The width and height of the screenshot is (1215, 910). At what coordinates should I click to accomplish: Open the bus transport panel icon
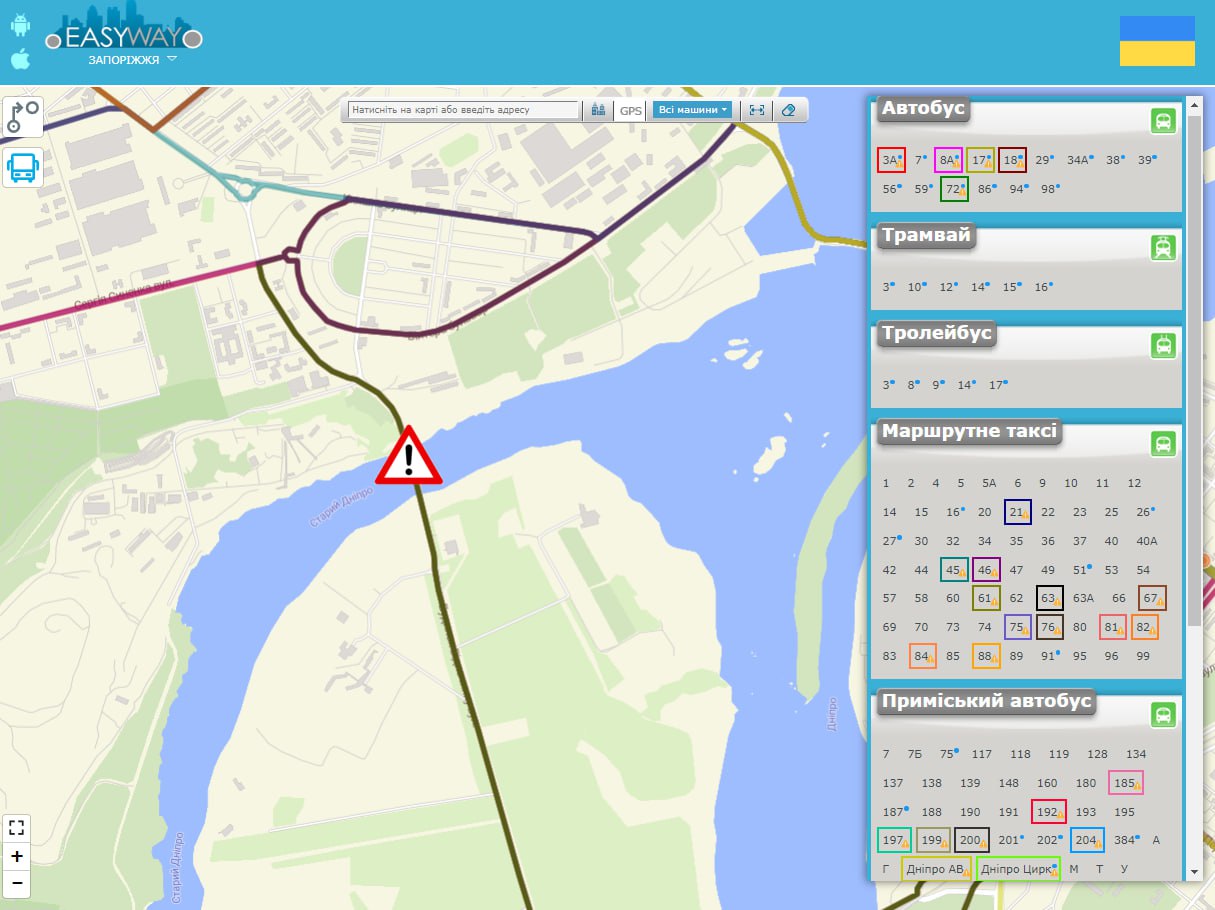pos(23,167)
